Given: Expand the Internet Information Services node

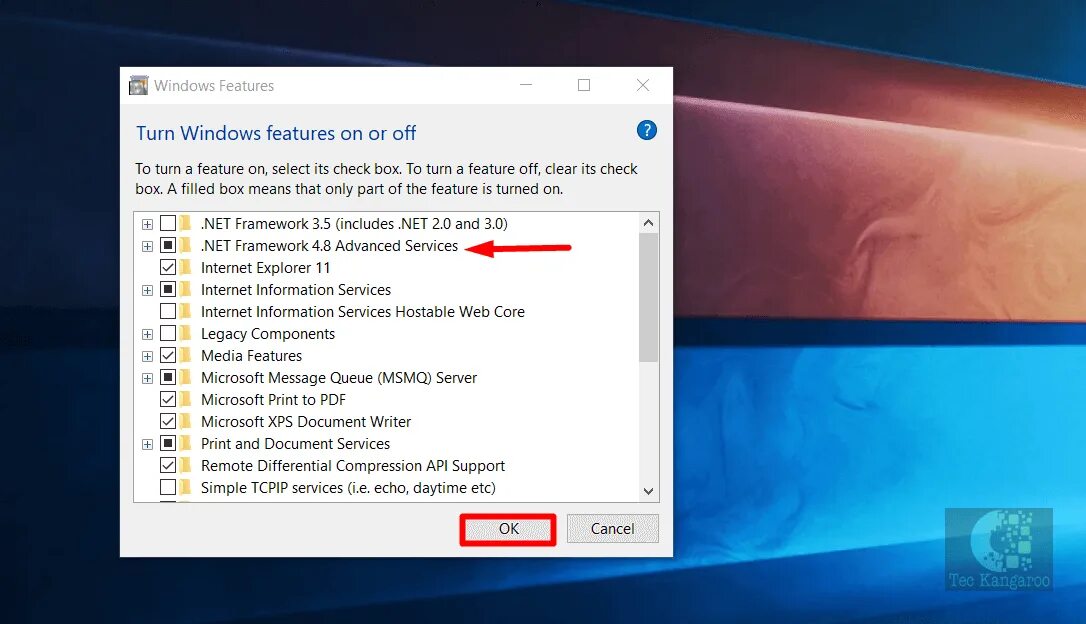Looking at the screenshot, I should click(x=147, y=290).
